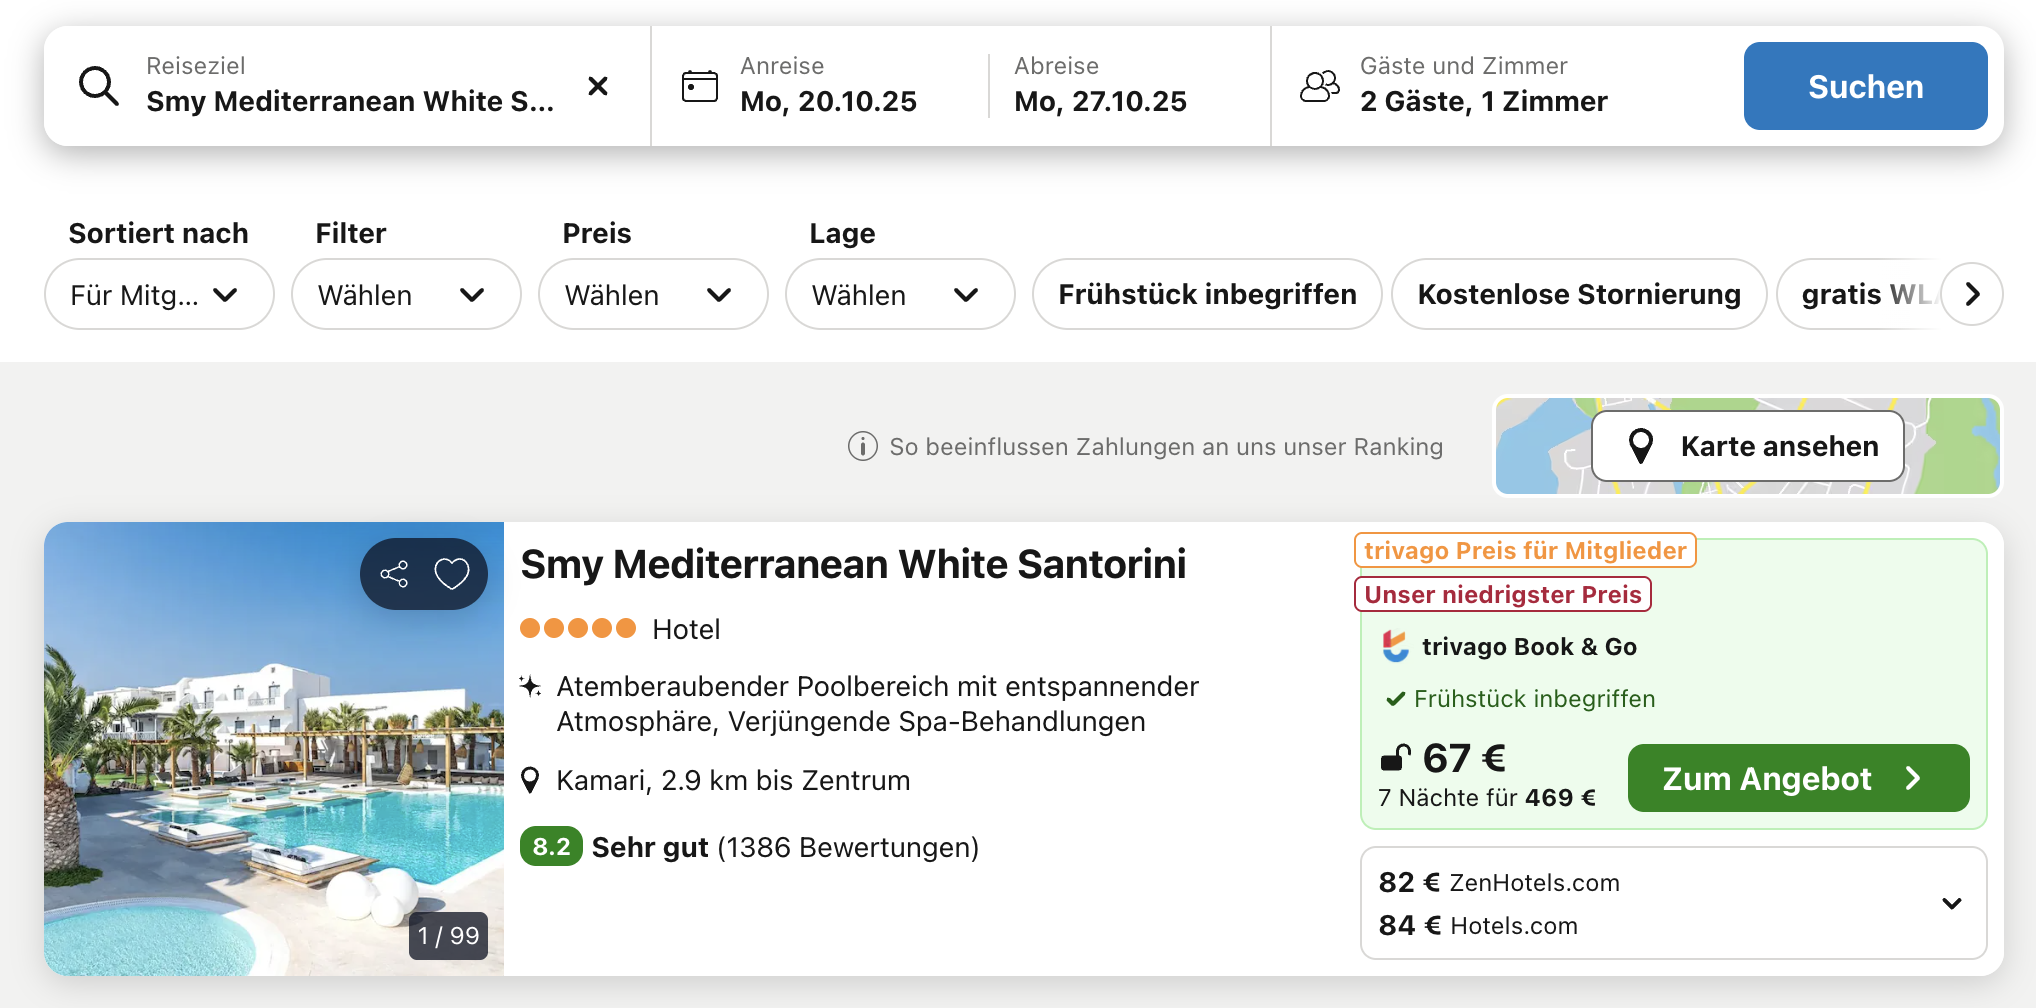Click the unlocked padlock icon by 67 €
Viewport: 2036px width, 1008px height.
pyautogui.click(x=1395, y=758)
